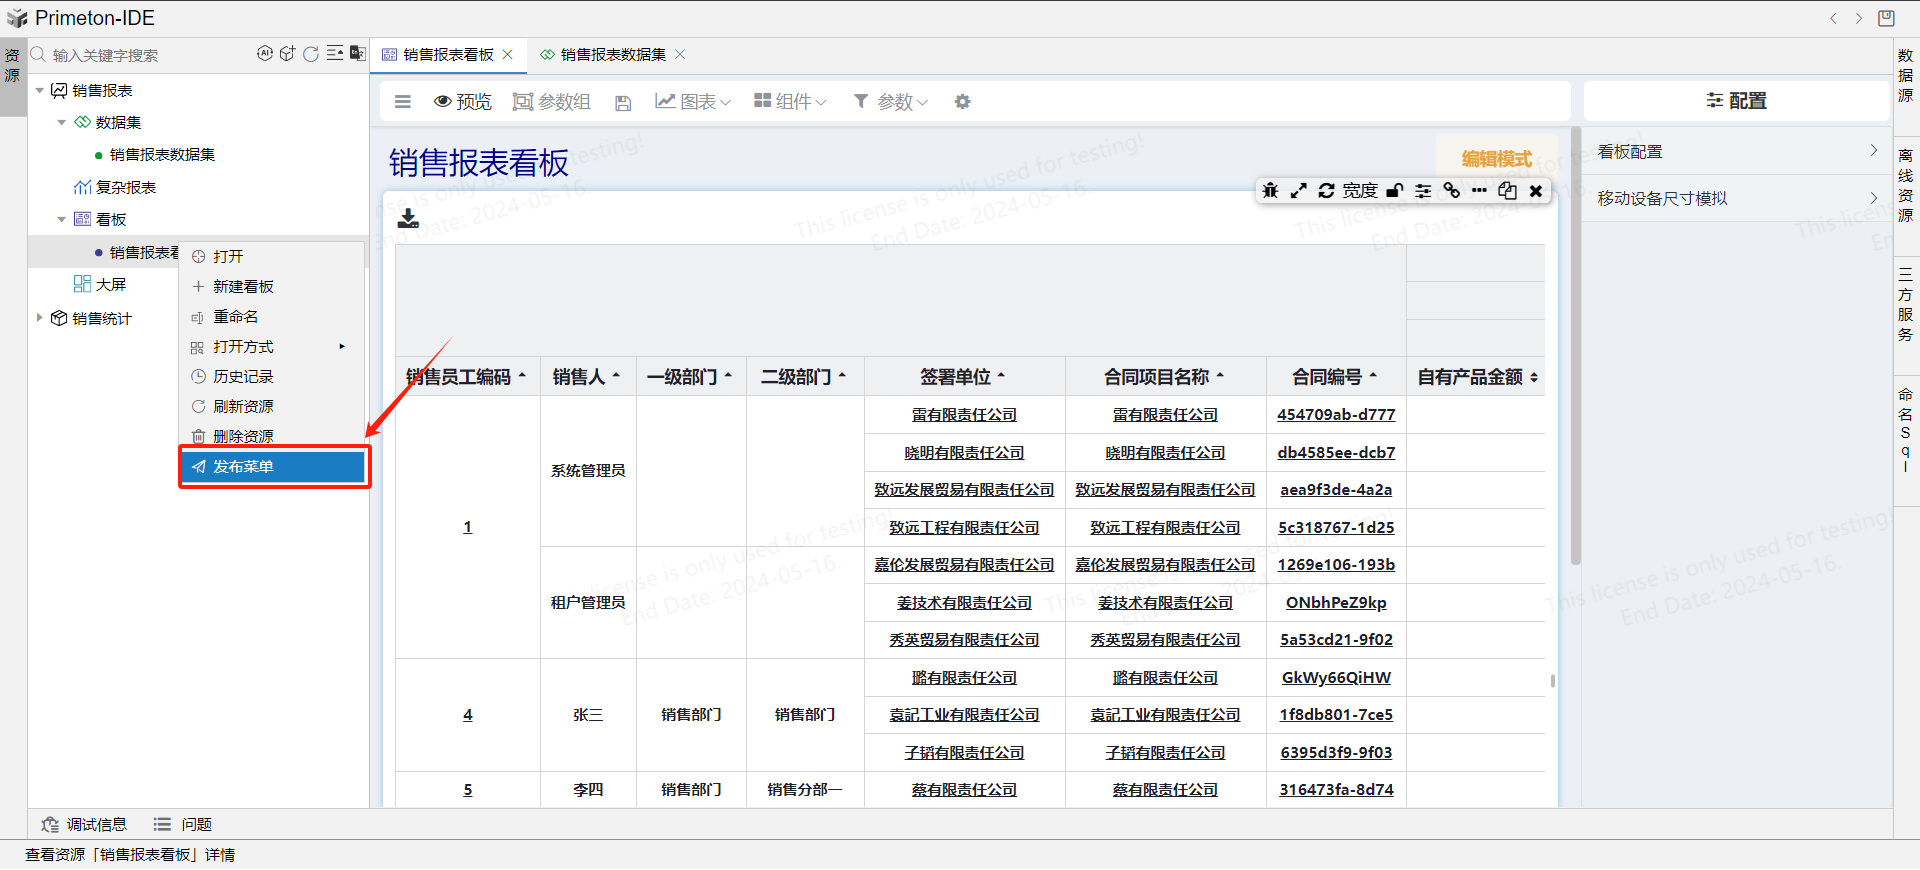Click the settings gear icon in toolbar
This screenshot has height=870, width=1920.
(962, 102)
